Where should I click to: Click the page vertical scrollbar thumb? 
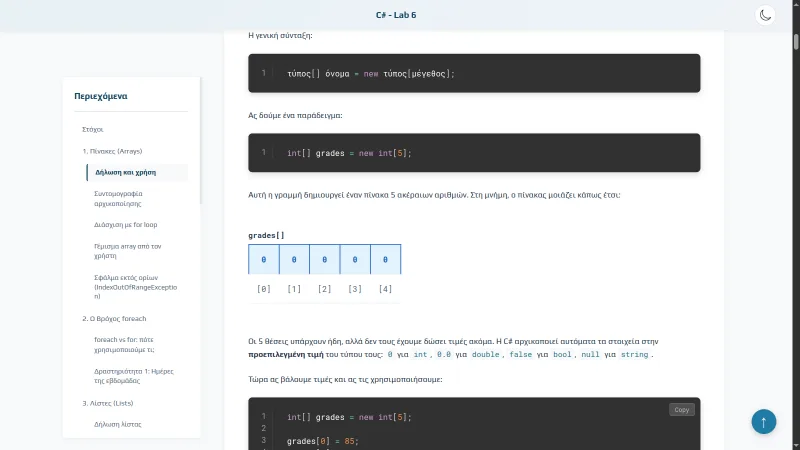(x=796, y=41)
